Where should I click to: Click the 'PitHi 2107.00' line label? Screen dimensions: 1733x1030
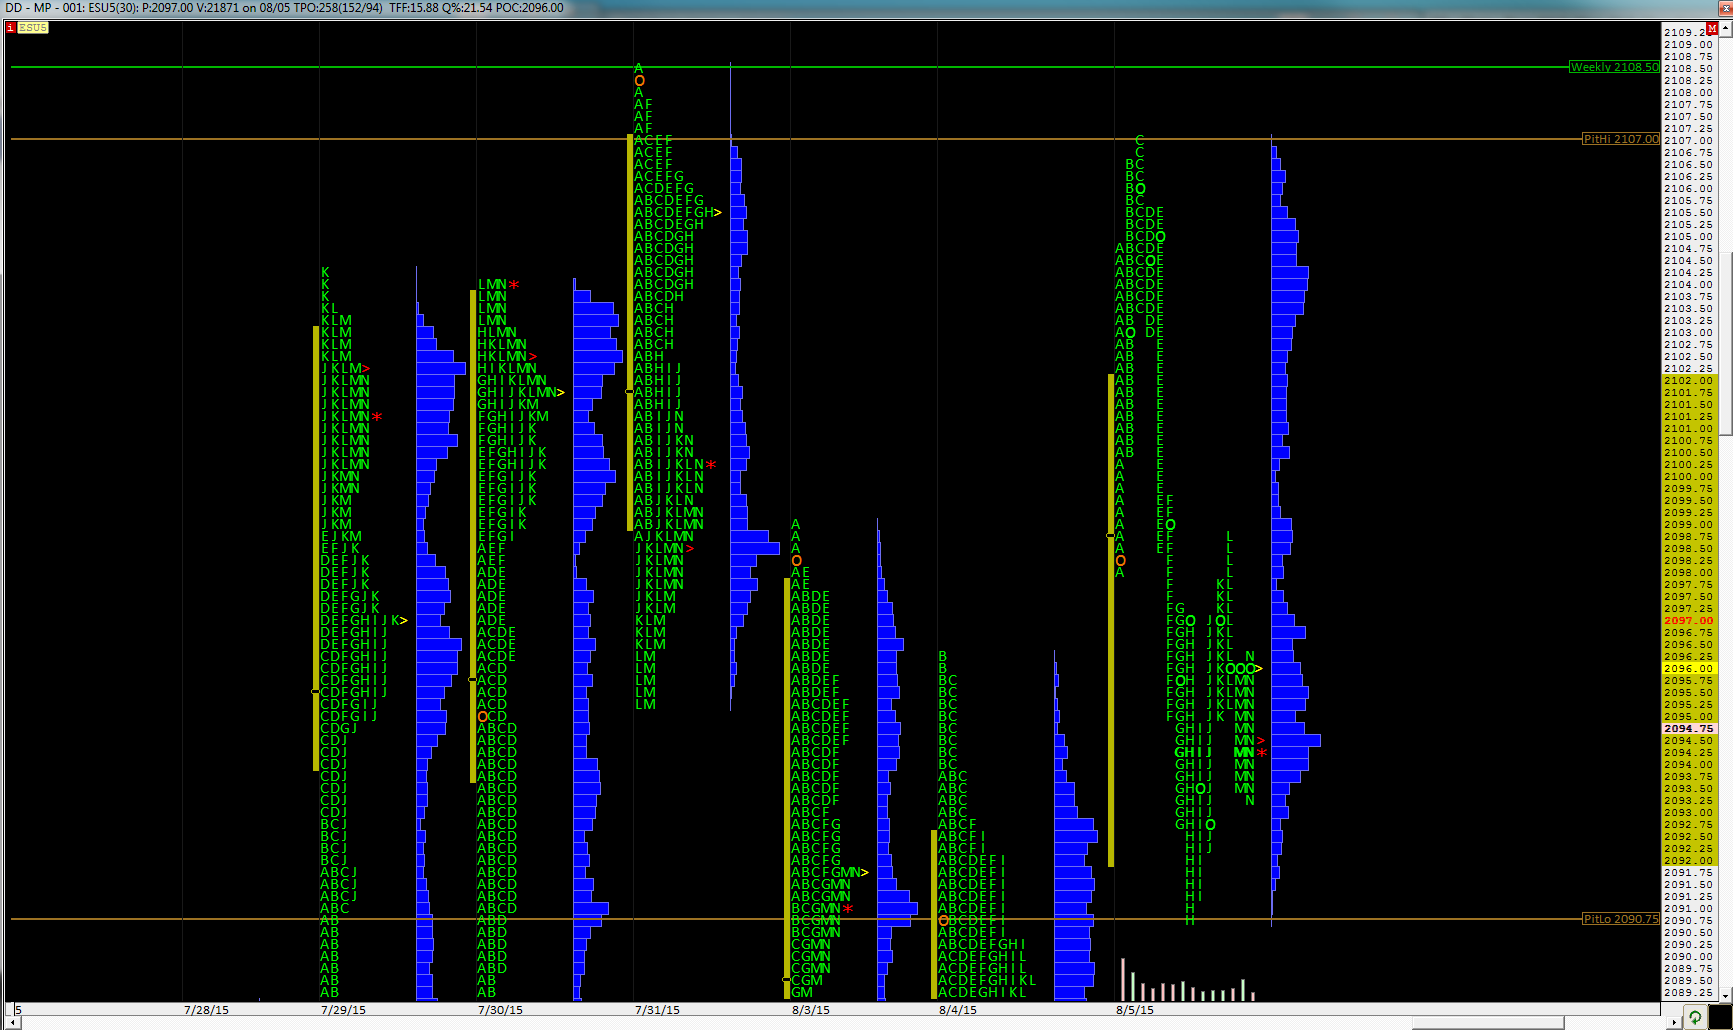tap(1621, 139)
